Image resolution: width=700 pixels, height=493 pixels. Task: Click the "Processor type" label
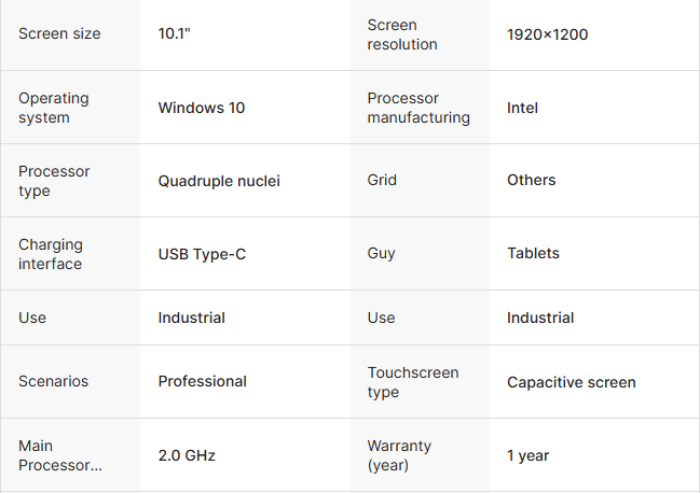tap(54, 181)
